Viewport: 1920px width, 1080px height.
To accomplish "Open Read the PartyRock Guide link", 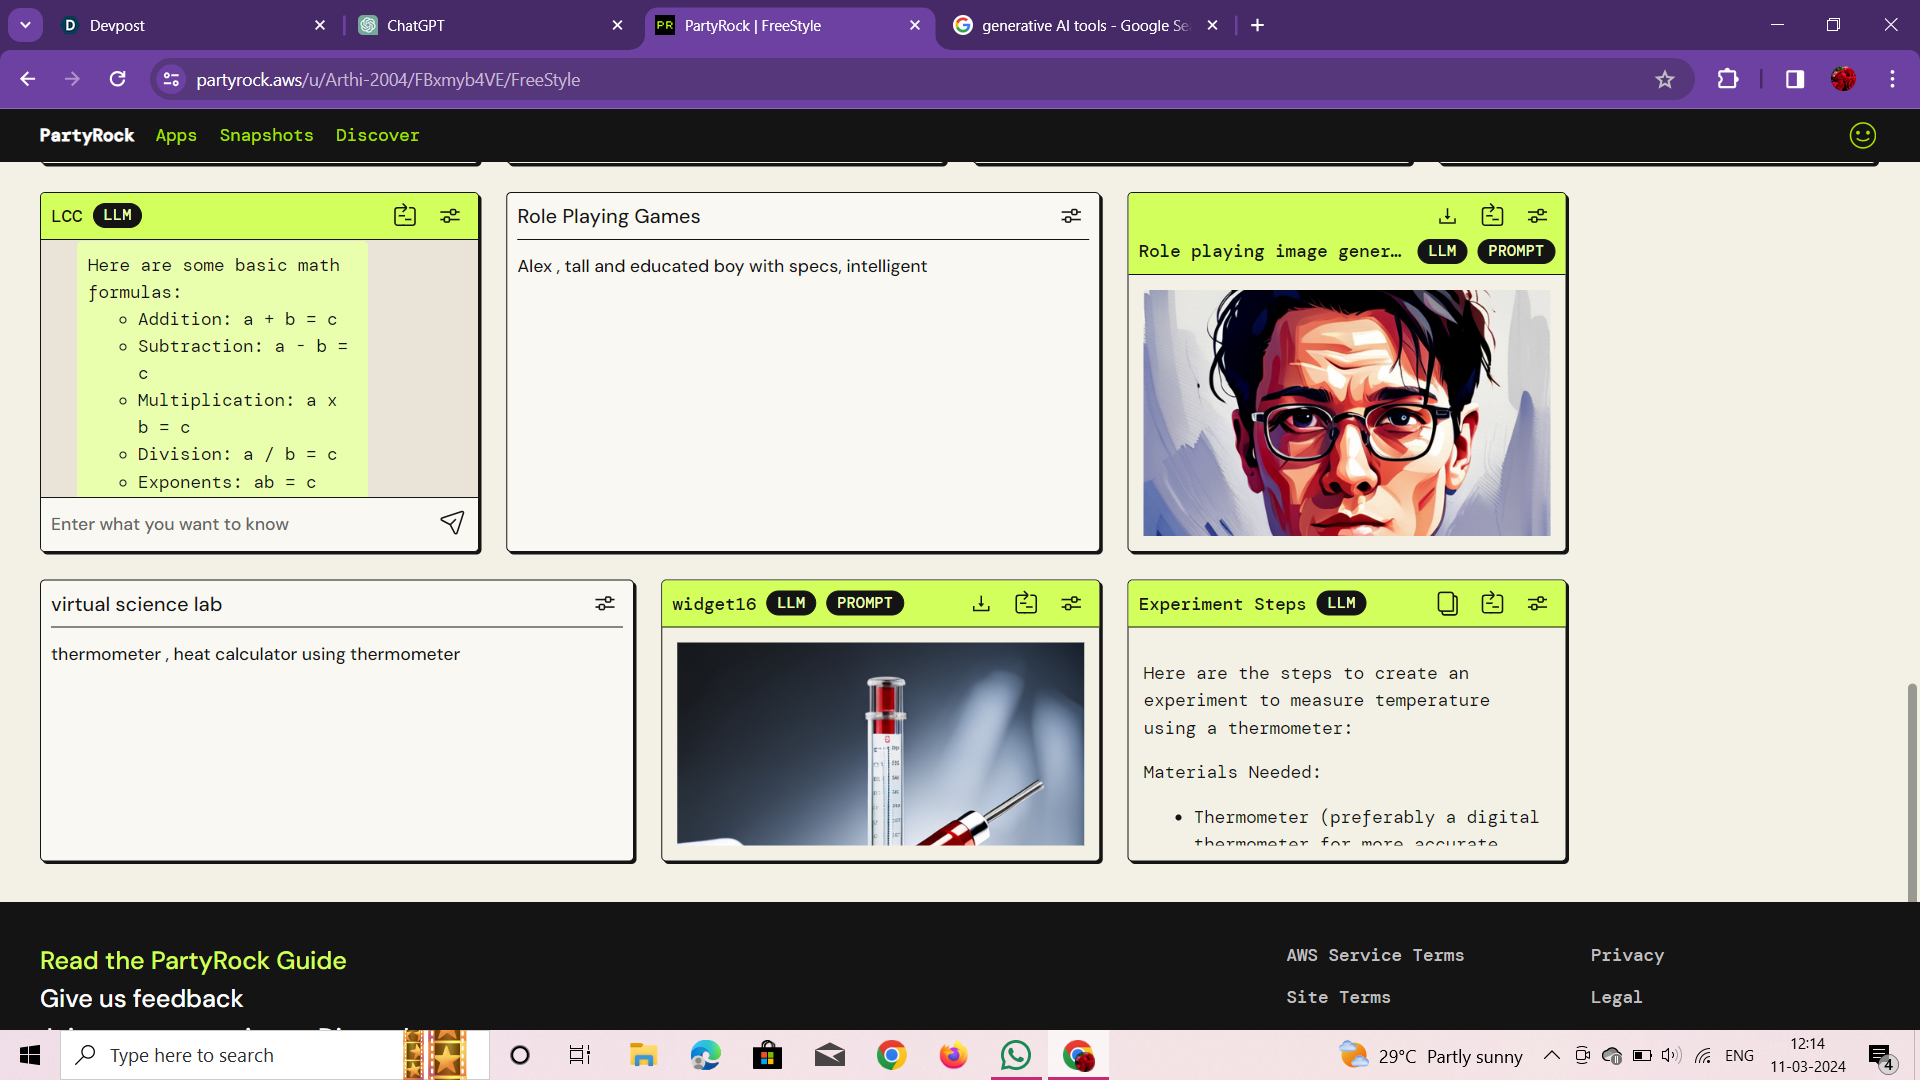I will click(193, 960).
